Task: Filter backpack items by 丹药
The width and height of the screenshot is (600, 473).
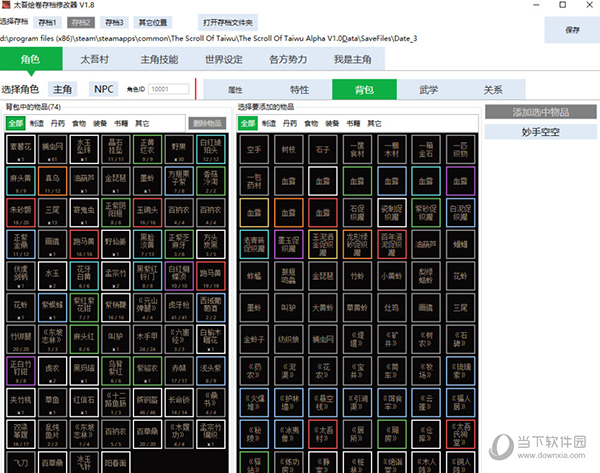Action: [x=58, y=123]
